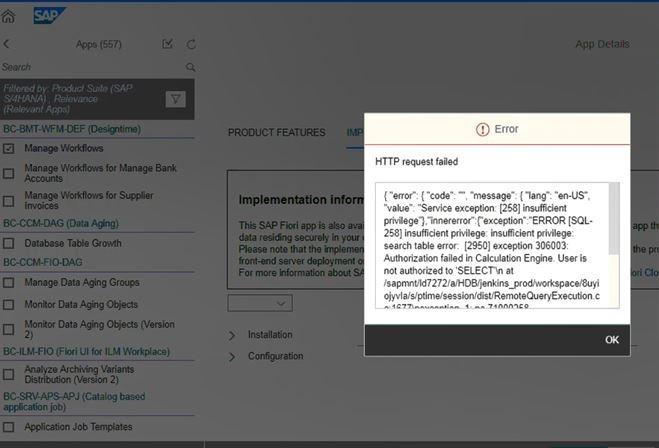This screenshot has height=448, width=659.
Task: Dismiss the error with OK
Action: [612, 340]
